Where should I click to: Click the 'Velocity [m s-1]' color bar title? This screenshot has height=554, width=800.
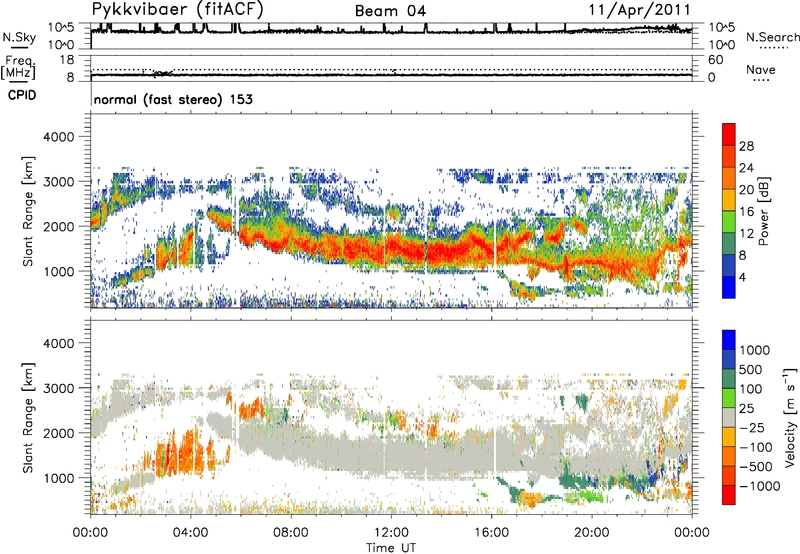click(x=790, y=417)
